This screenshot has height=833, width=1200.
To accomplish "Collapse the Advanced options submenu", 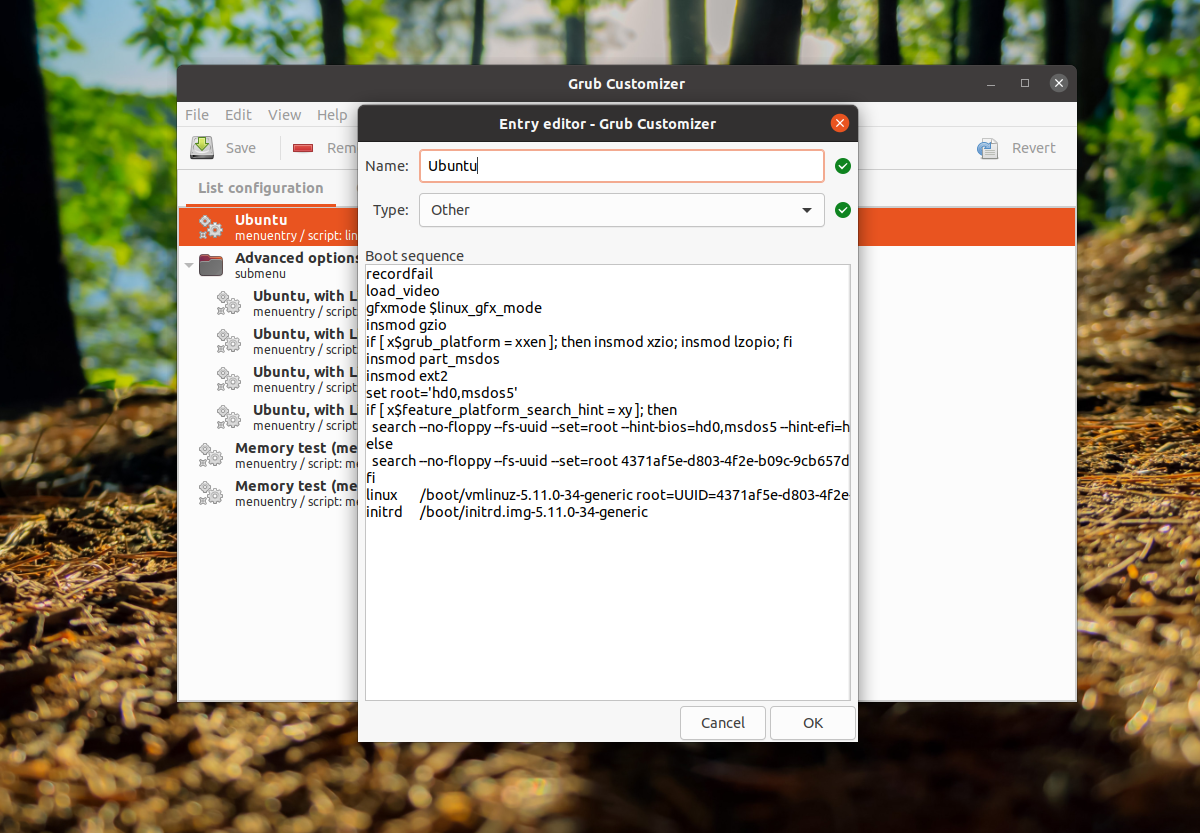I will pyautogui.click(x=188, y=265).
